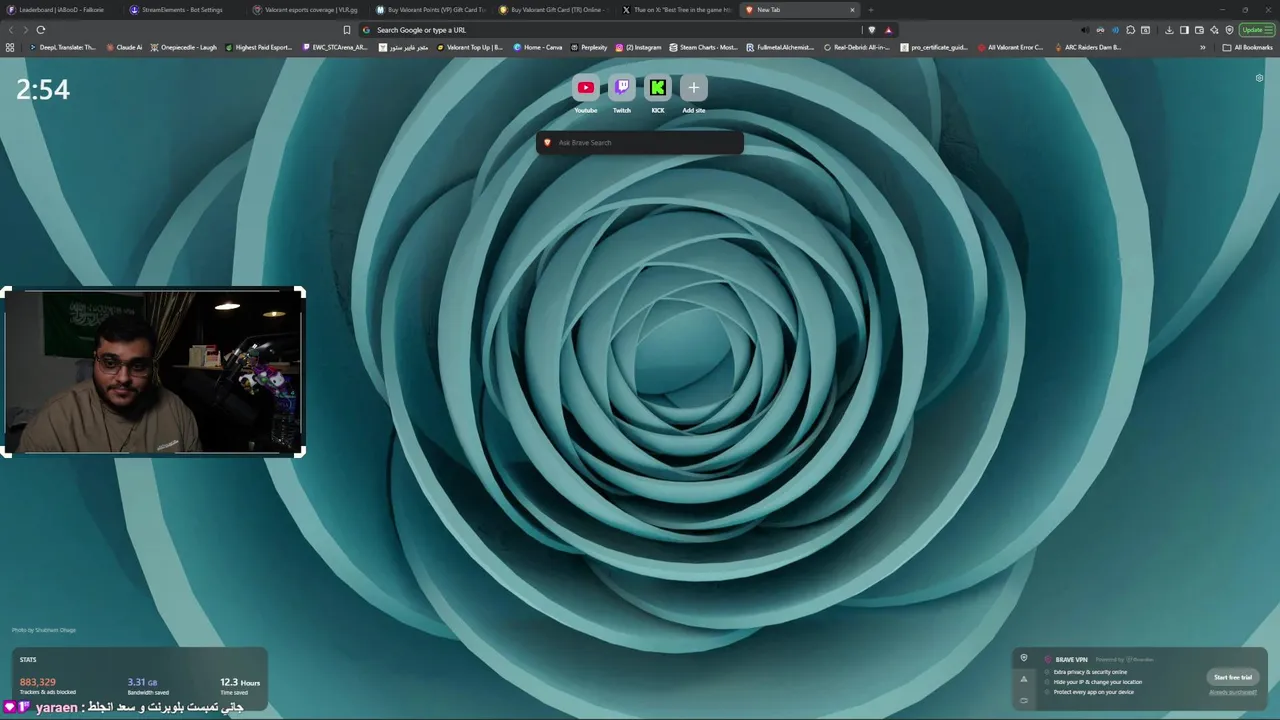Click the Already purchased? link
Viewport: 1280px width, 720px height.
tap(1233, 692)
